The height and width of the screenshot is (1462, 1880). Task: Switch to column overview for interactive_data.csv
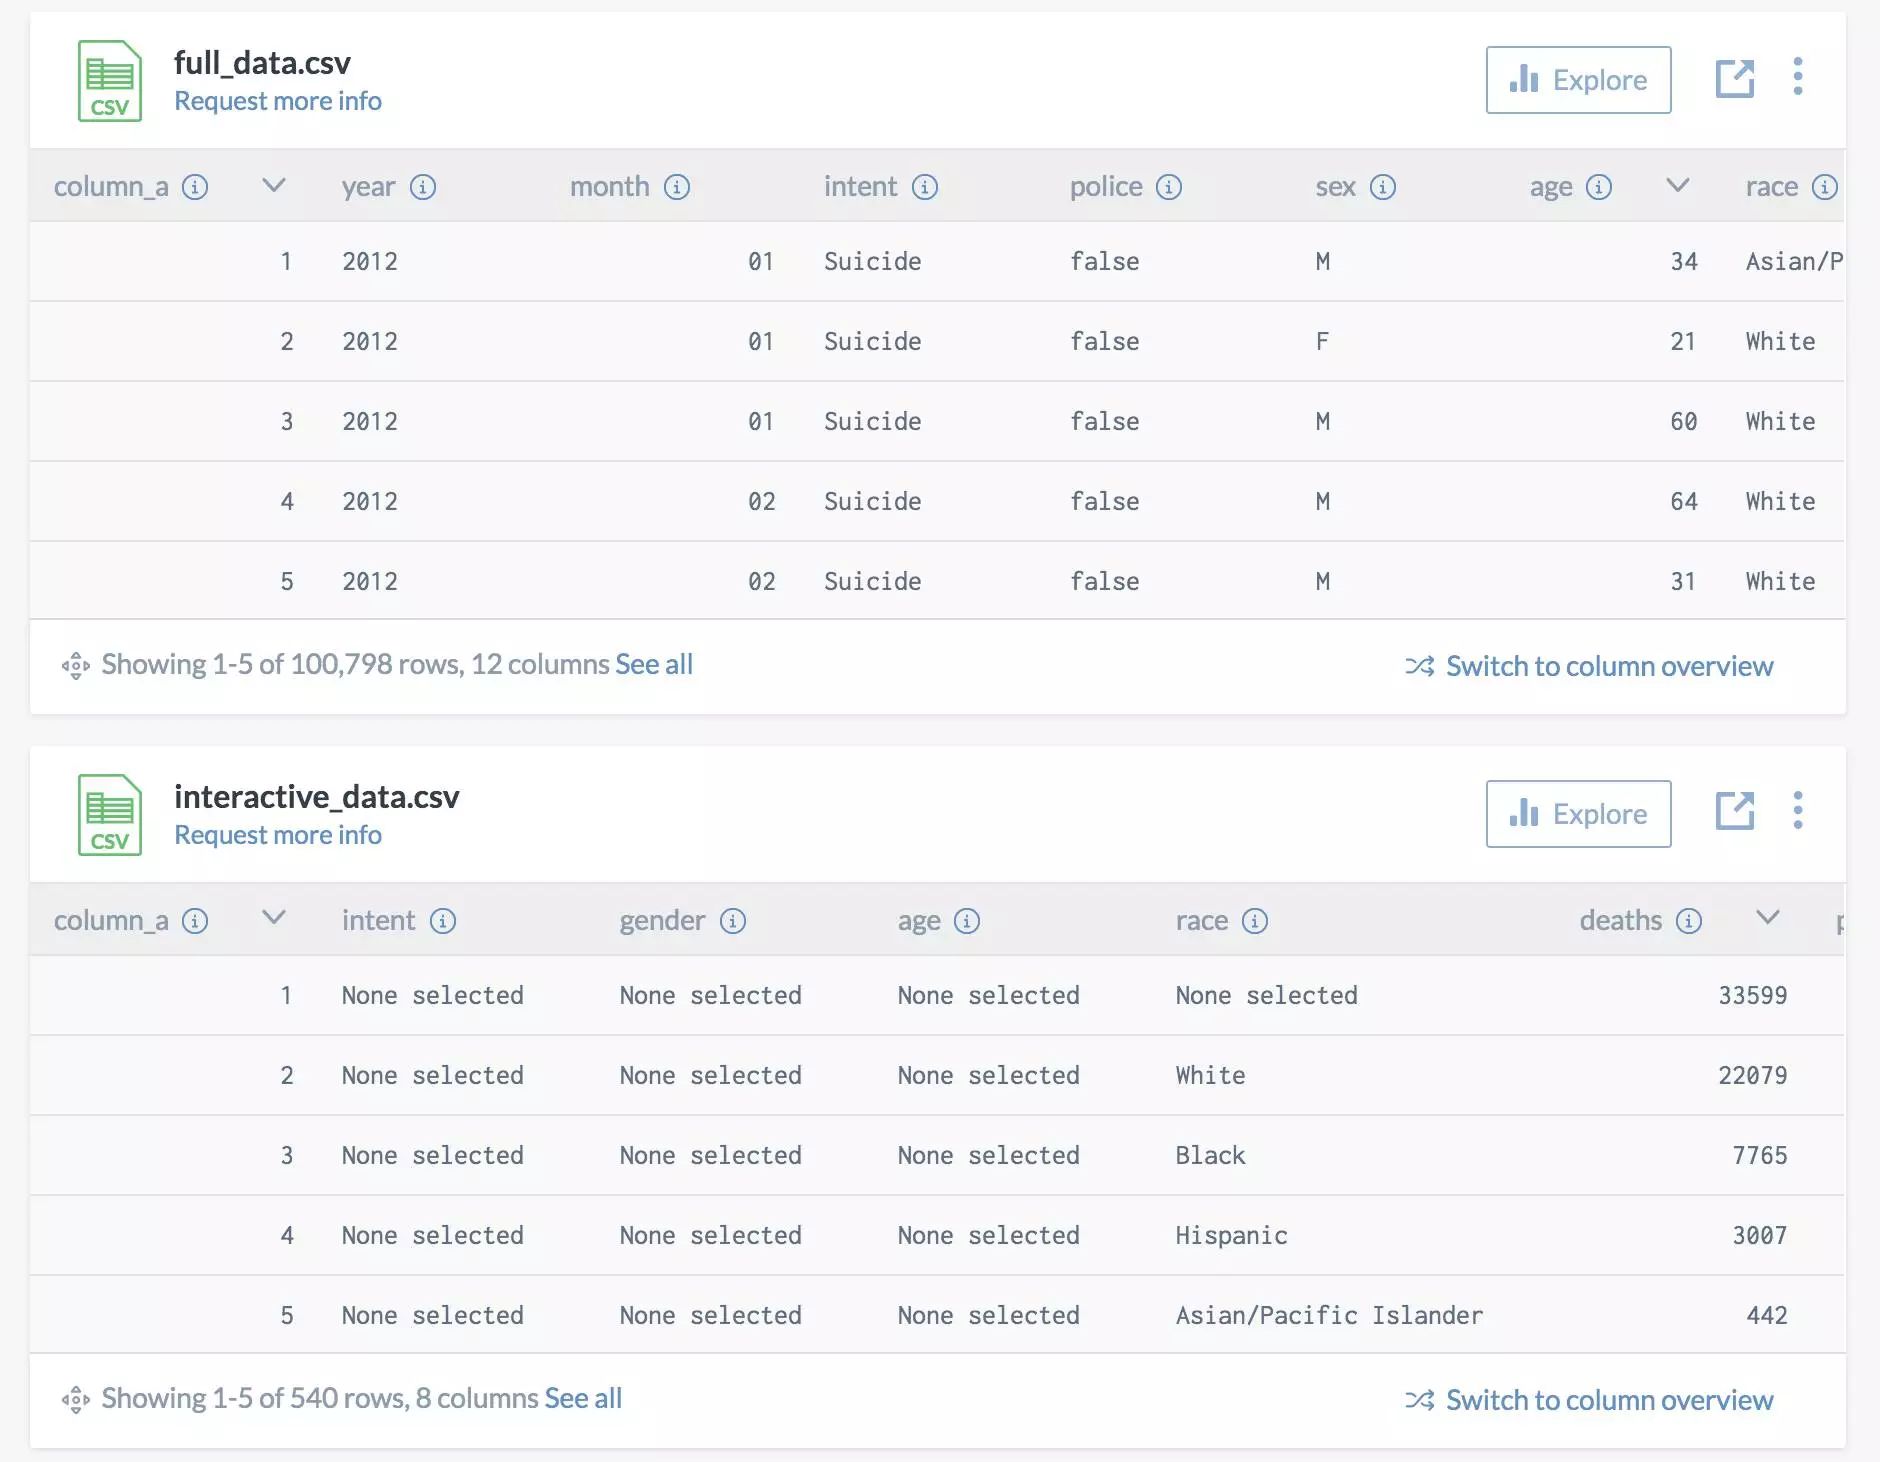(1609, 1400)
